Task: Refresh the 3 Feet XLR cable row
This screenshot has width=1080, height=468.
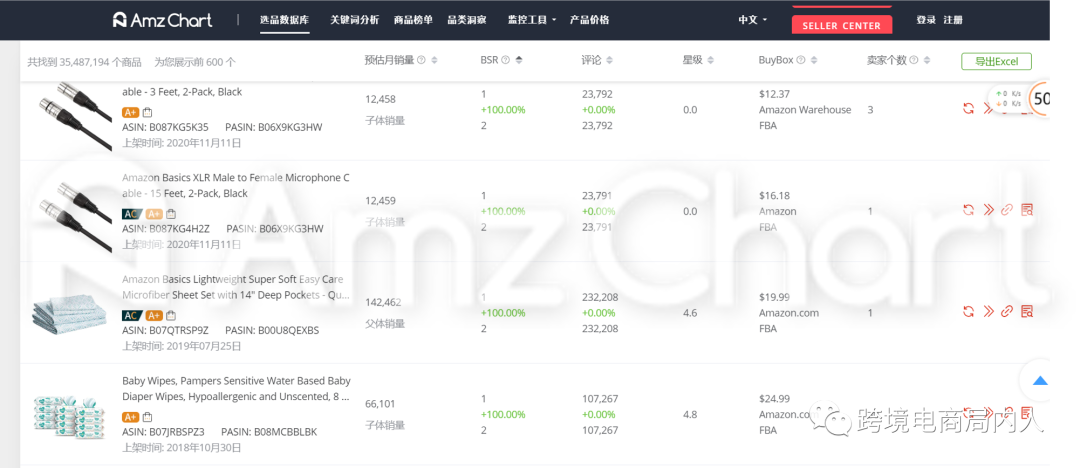Action: click(x=968, y=108)
